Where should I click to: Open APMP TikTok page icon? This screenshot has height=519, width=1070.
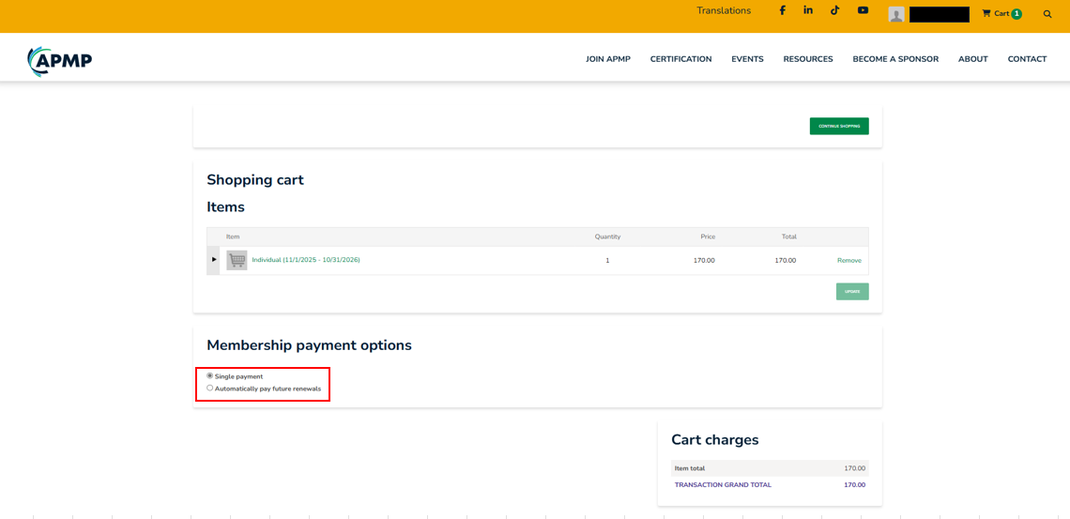(835, 11)
